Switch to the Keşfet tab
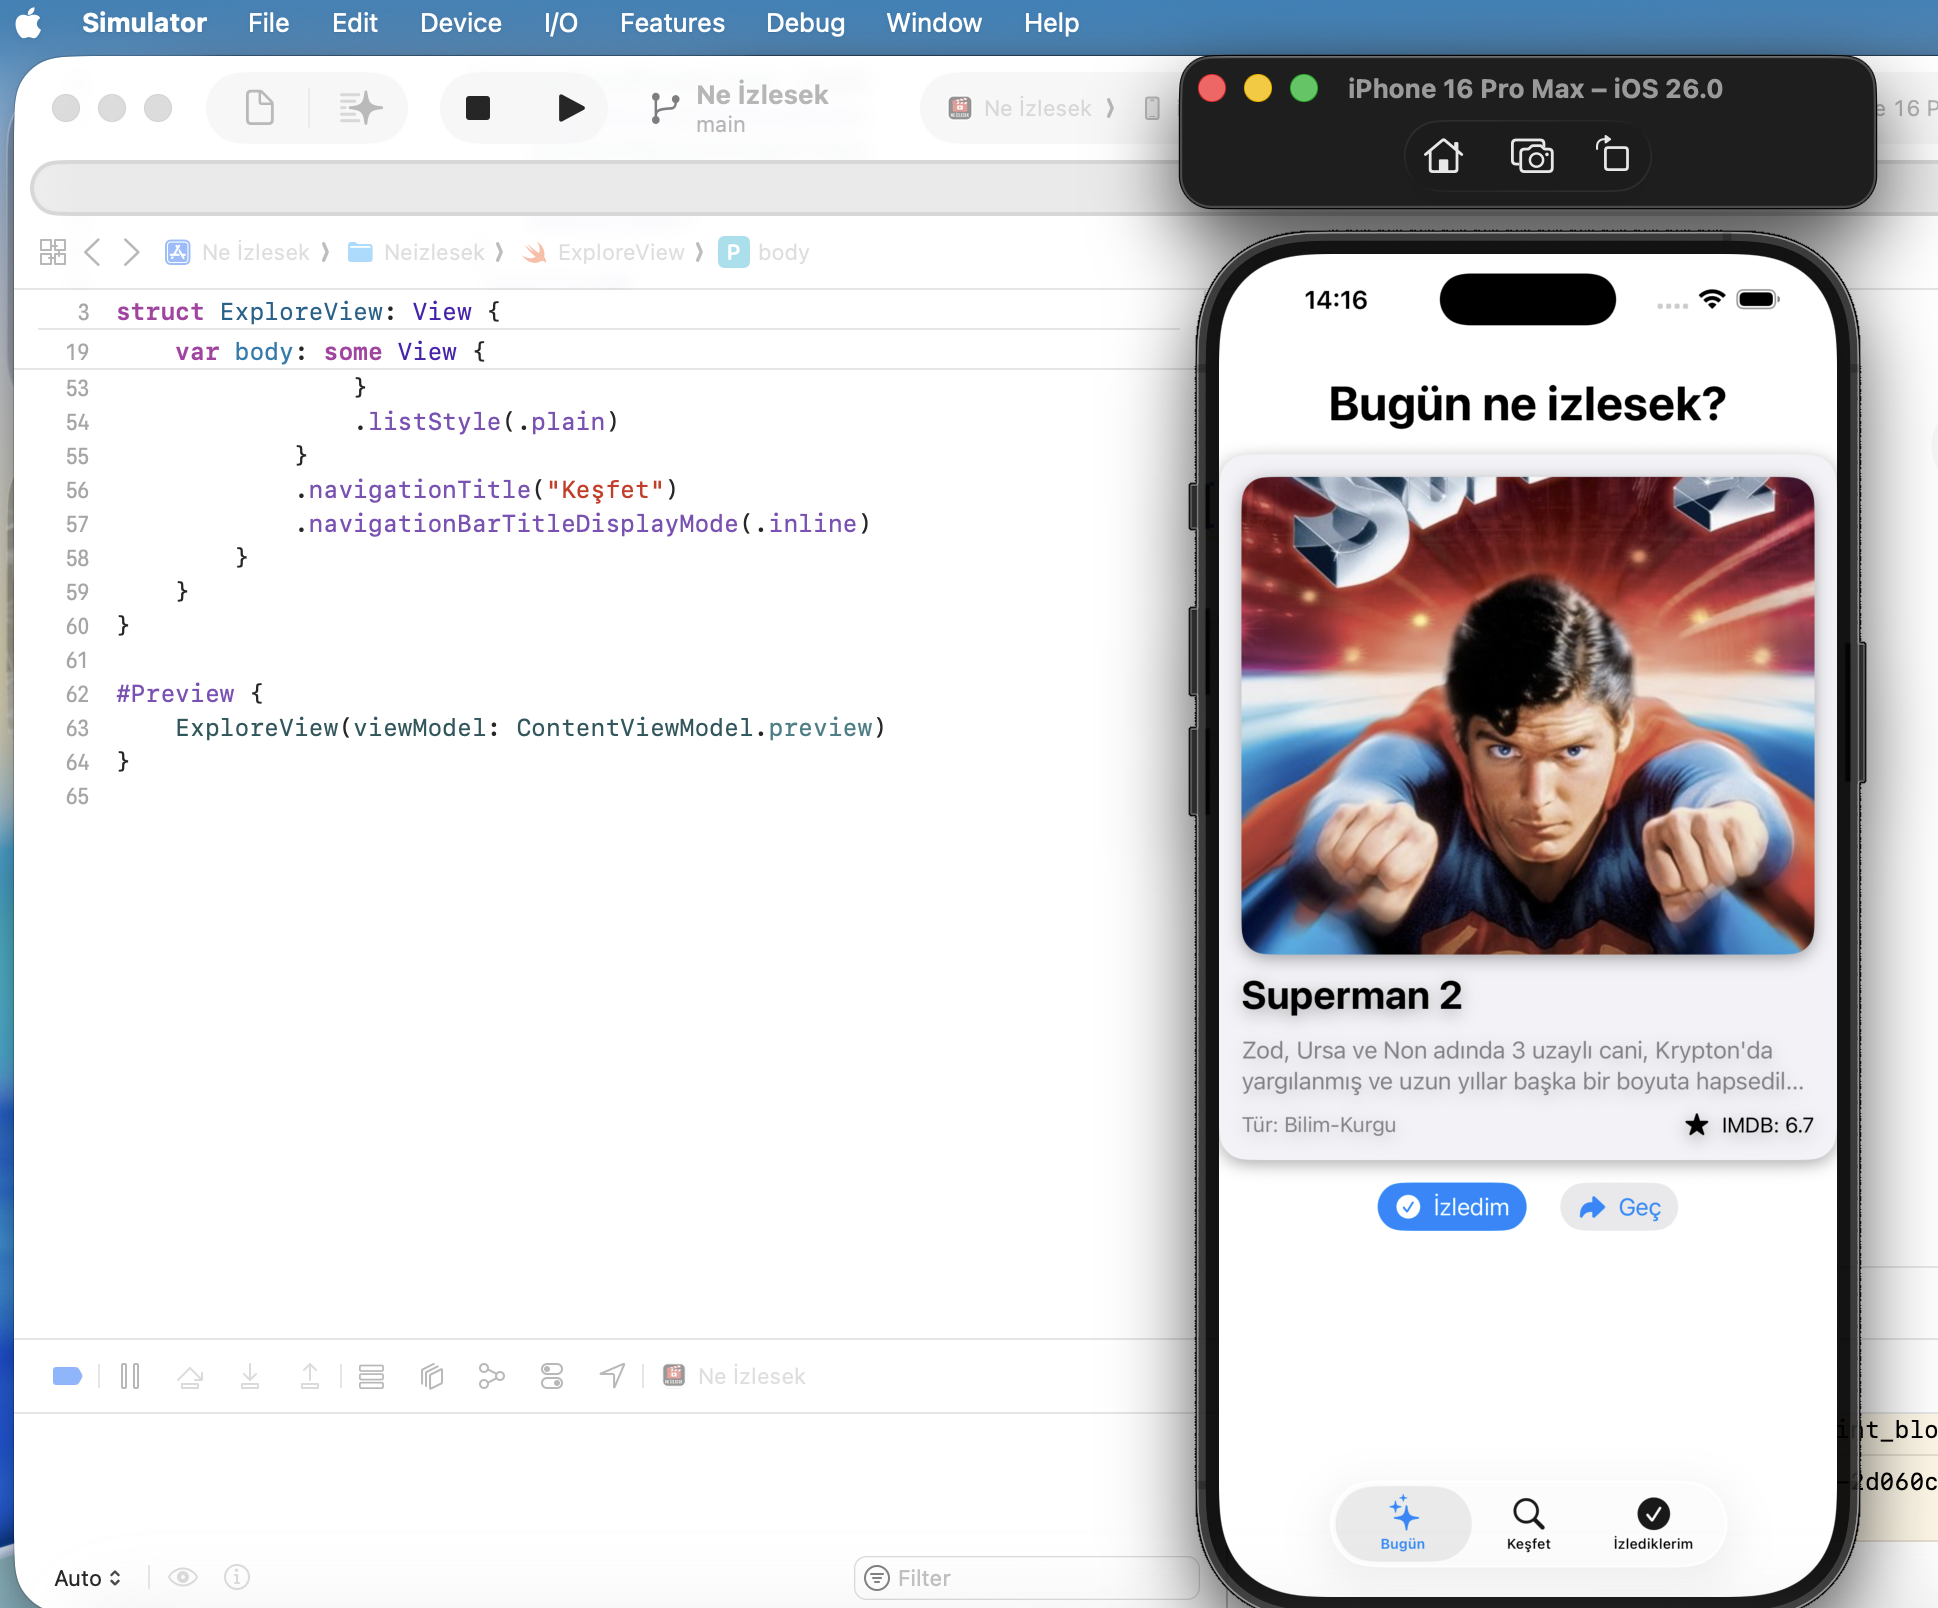Screen dimensions: 1938x1608 1528,1523
